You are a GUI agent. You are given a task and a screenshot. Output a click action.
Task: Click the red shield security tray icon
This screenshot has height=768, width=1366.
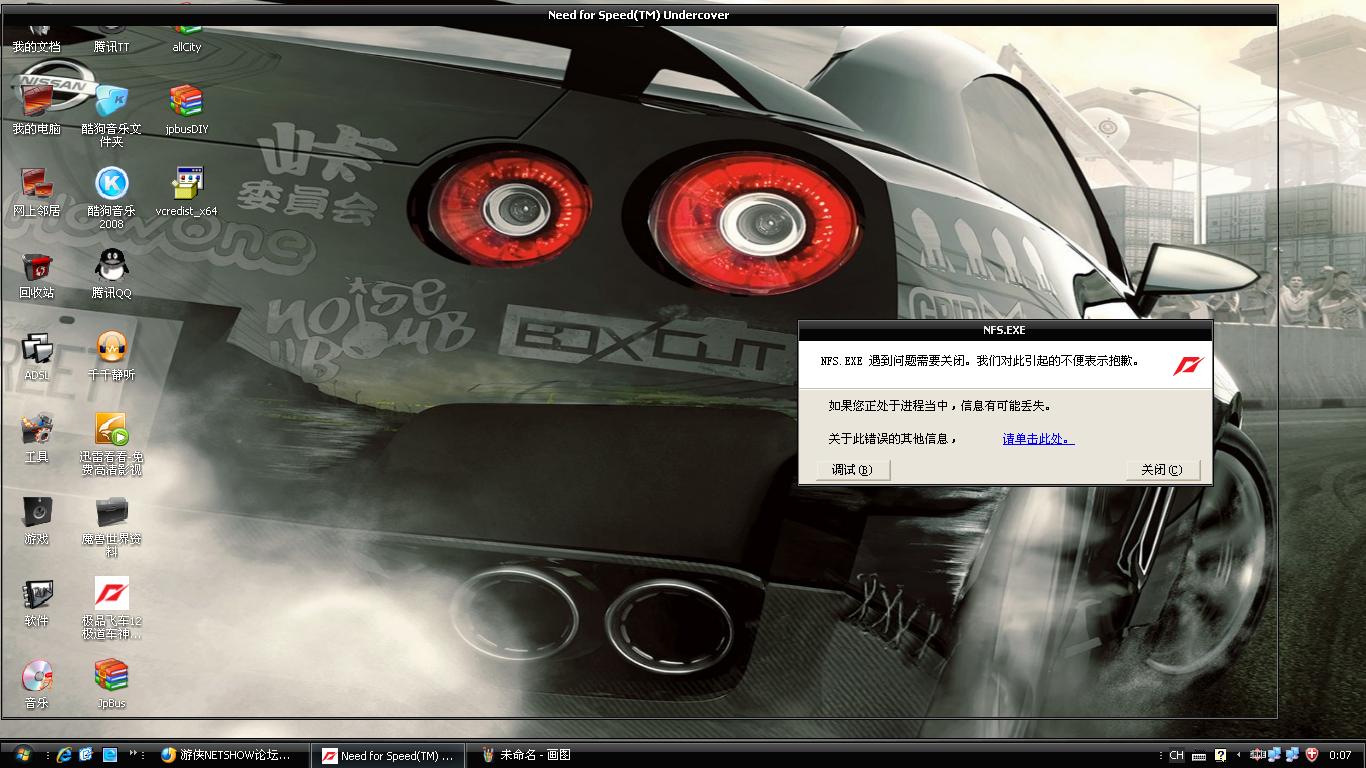(x=1312, y=755)
